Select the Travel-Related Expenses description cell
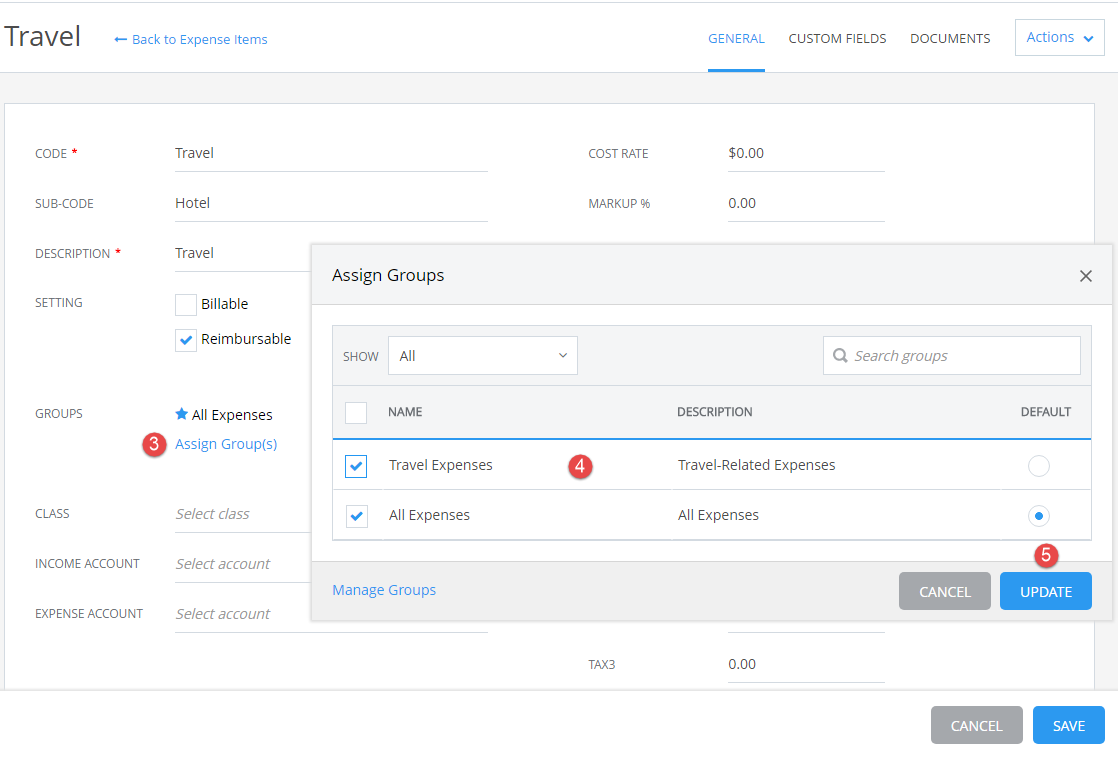This screenshot has height=759, width=1118. 757,465
